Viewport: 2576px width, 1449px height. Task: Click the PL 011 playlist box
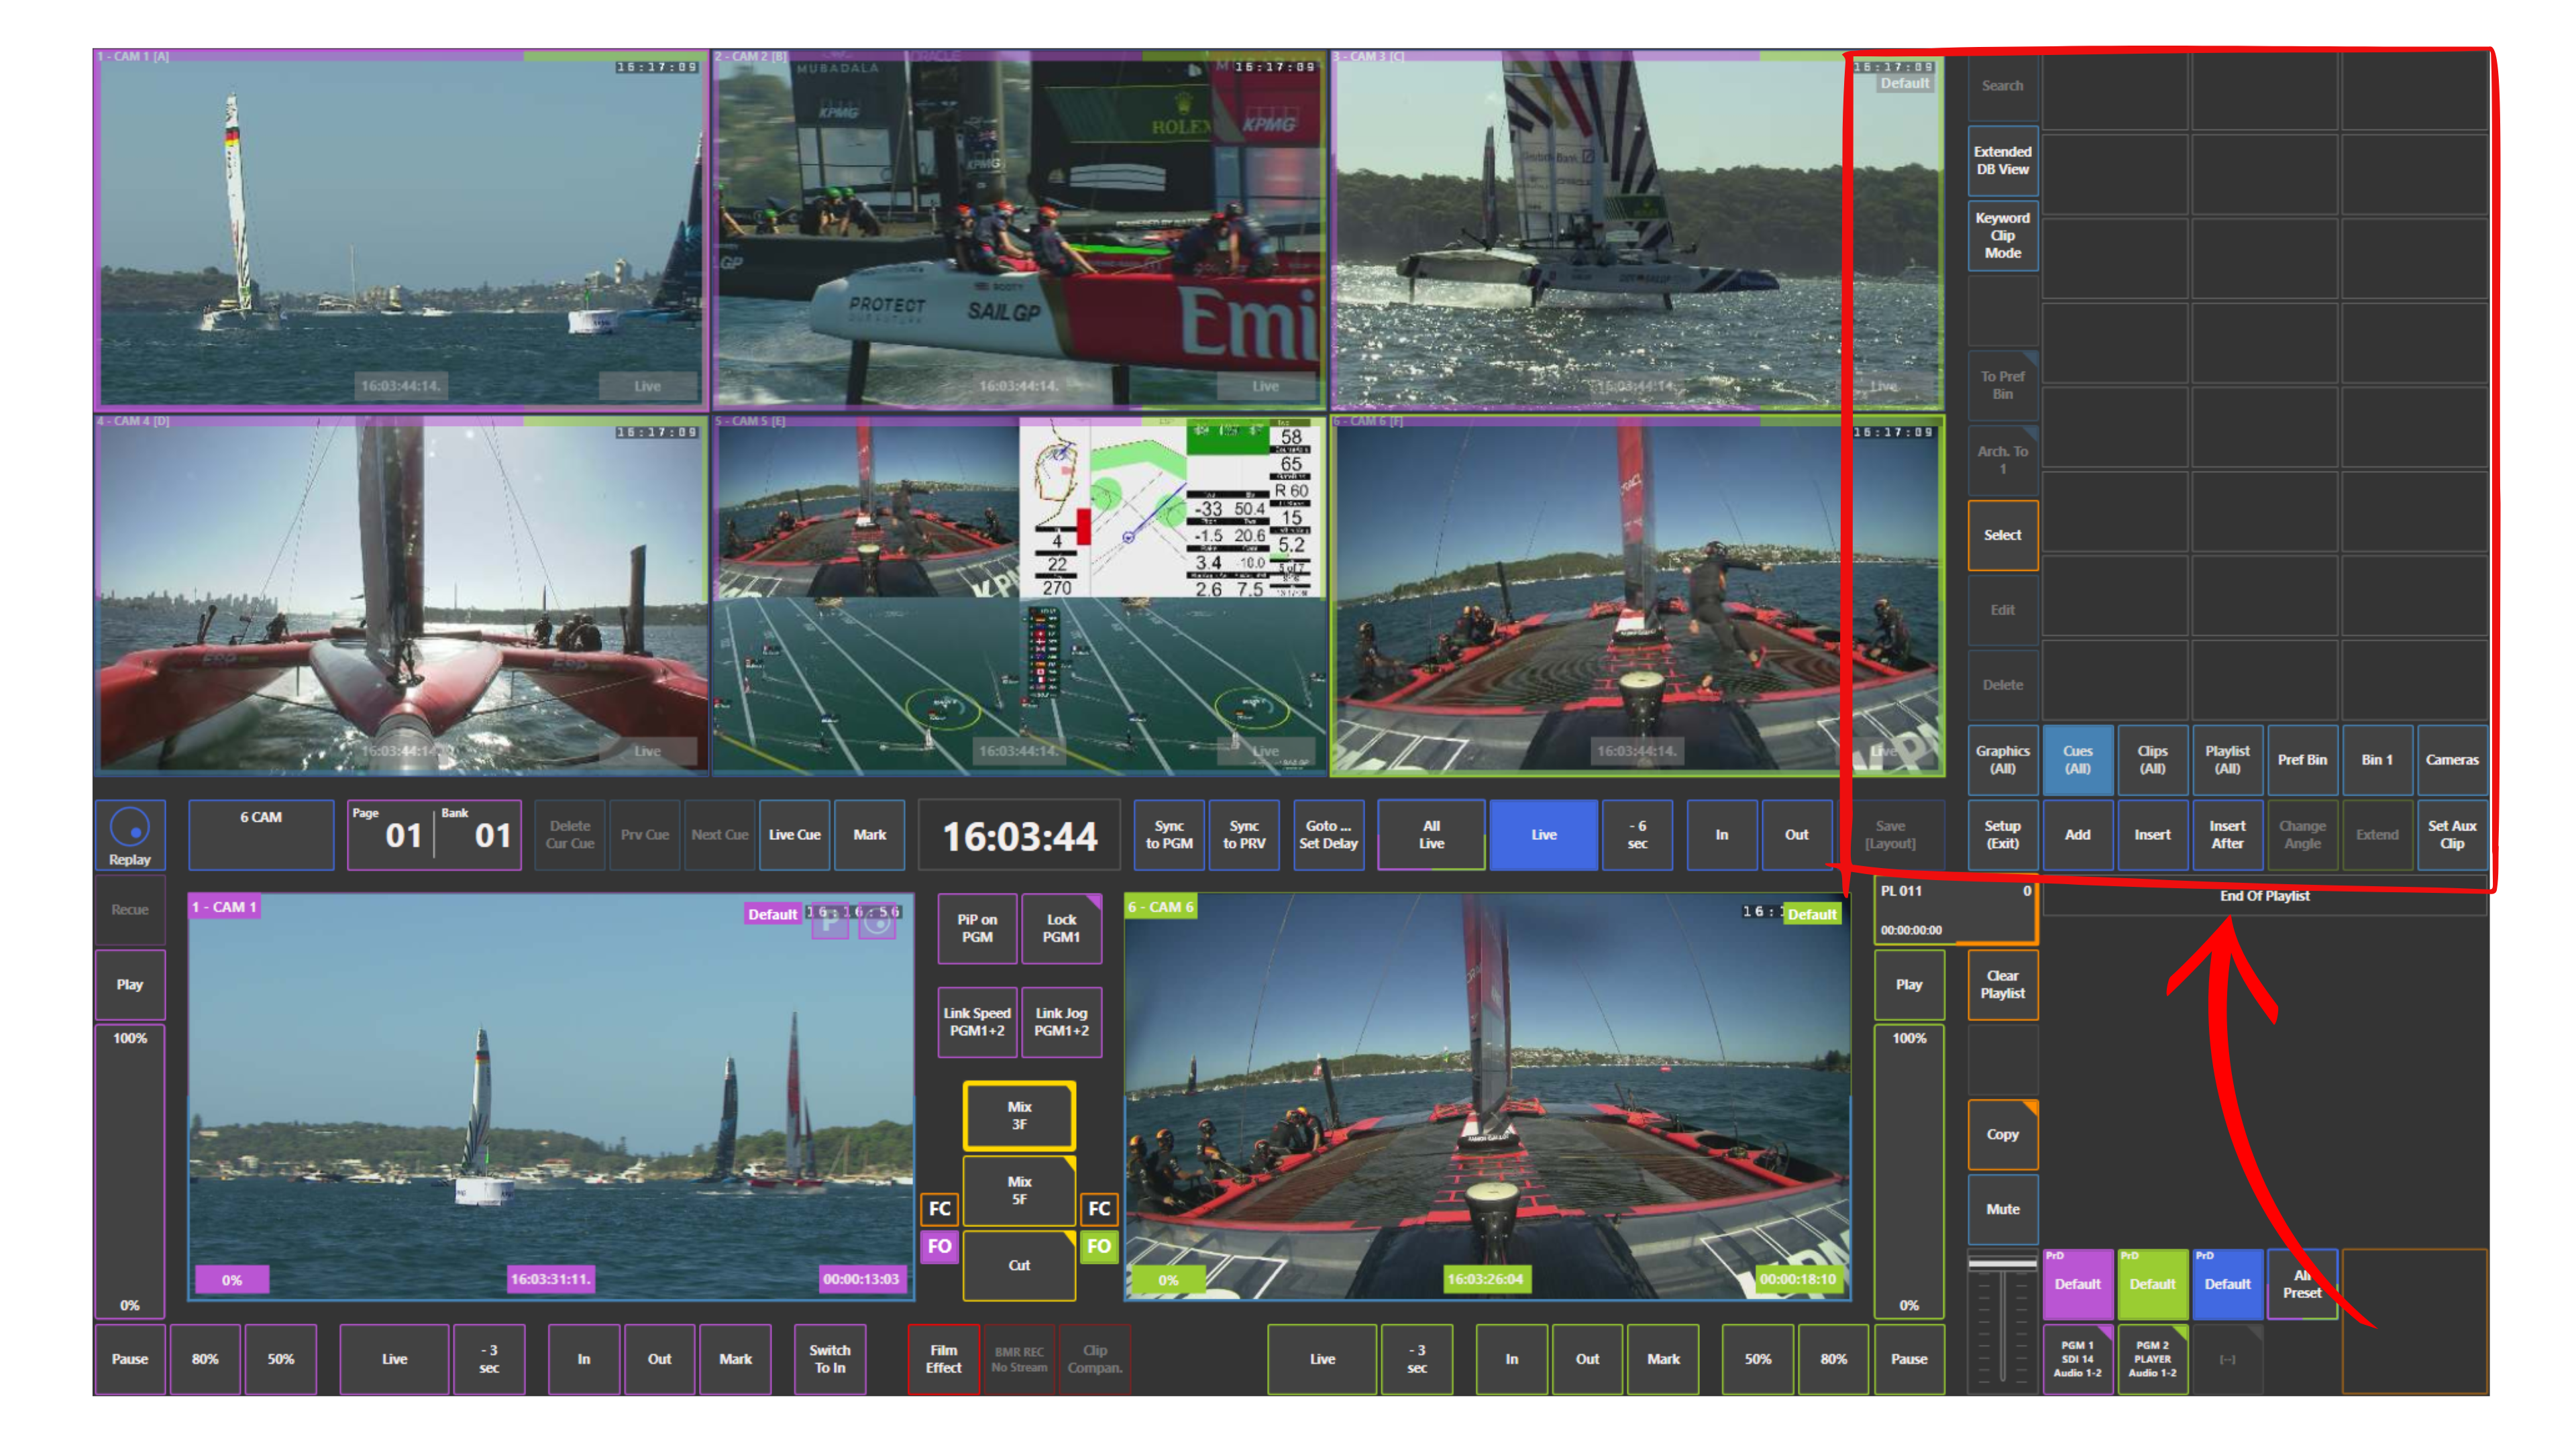[1955, 910]
